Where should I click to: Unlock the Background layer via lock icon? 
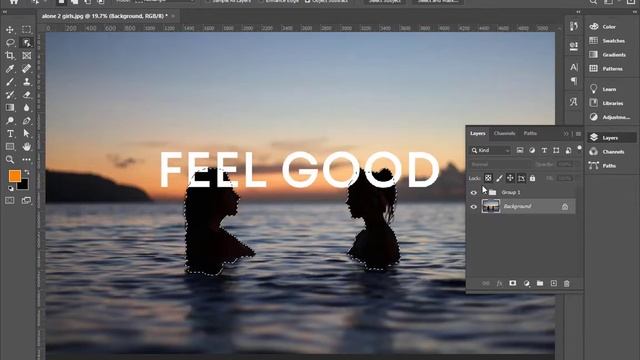pyautogui.click(x=565, y=207)
